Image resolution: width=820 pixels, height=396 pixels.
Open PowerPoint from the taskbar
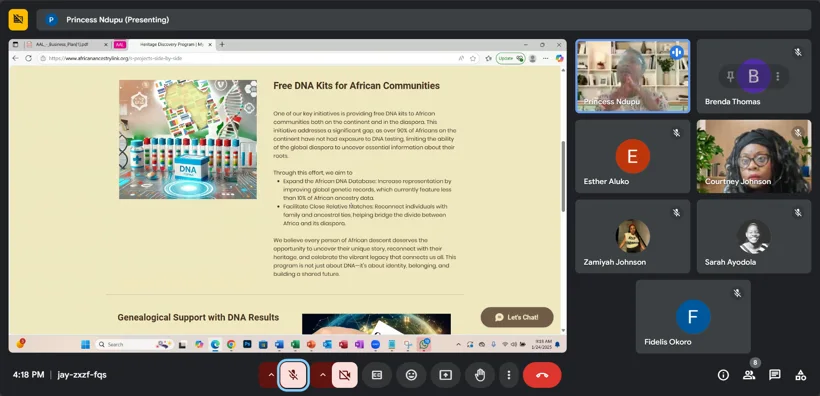point(311,344)
